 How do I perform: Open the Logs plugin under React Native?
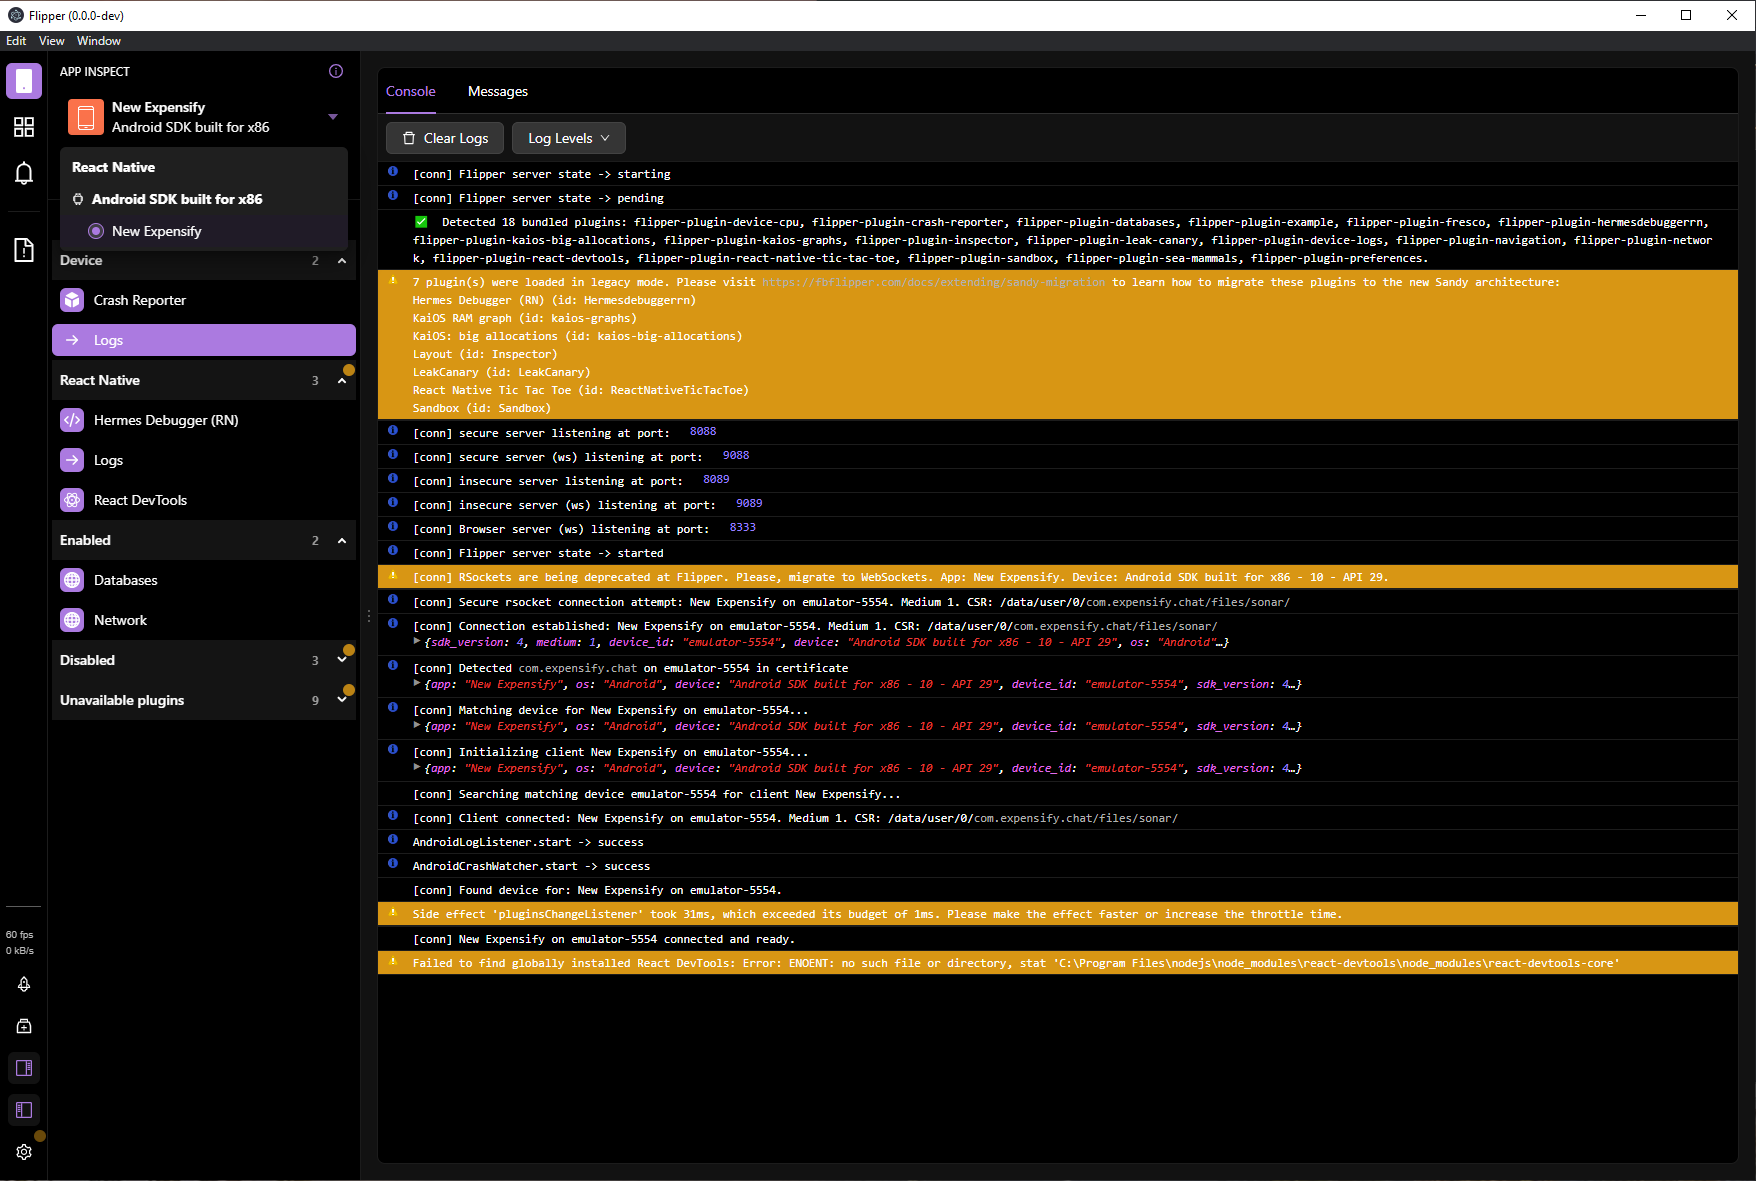pos(204,460)
